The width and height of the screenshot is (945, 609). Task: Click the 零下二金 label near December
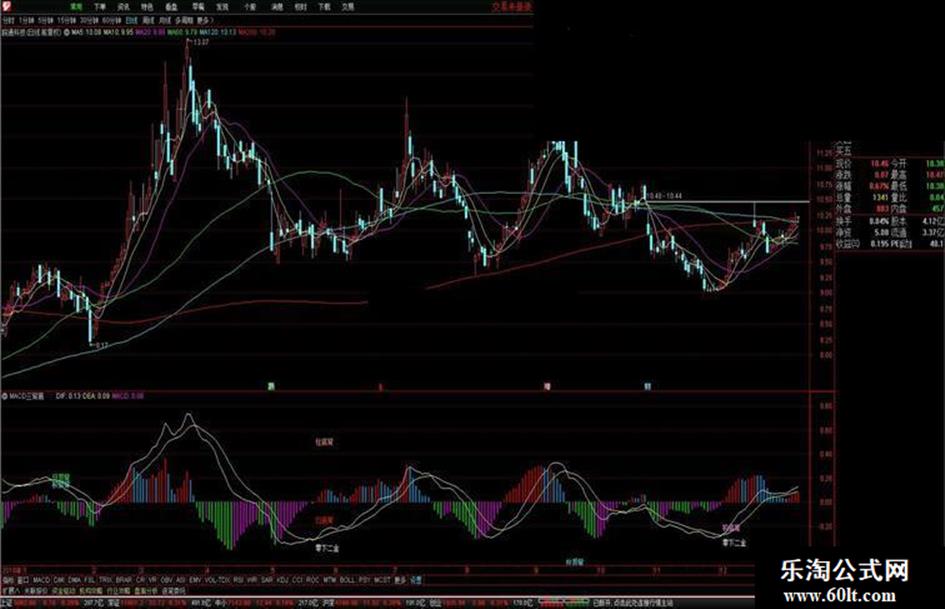[x=735, y=543]
